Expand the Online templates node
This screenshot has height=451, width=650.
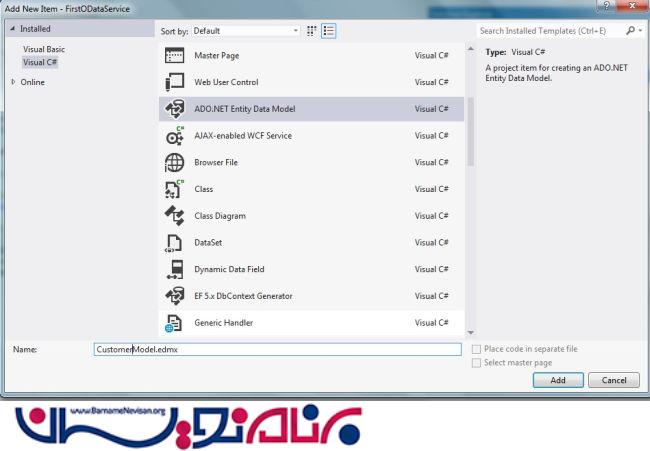(x=13, y=82)
